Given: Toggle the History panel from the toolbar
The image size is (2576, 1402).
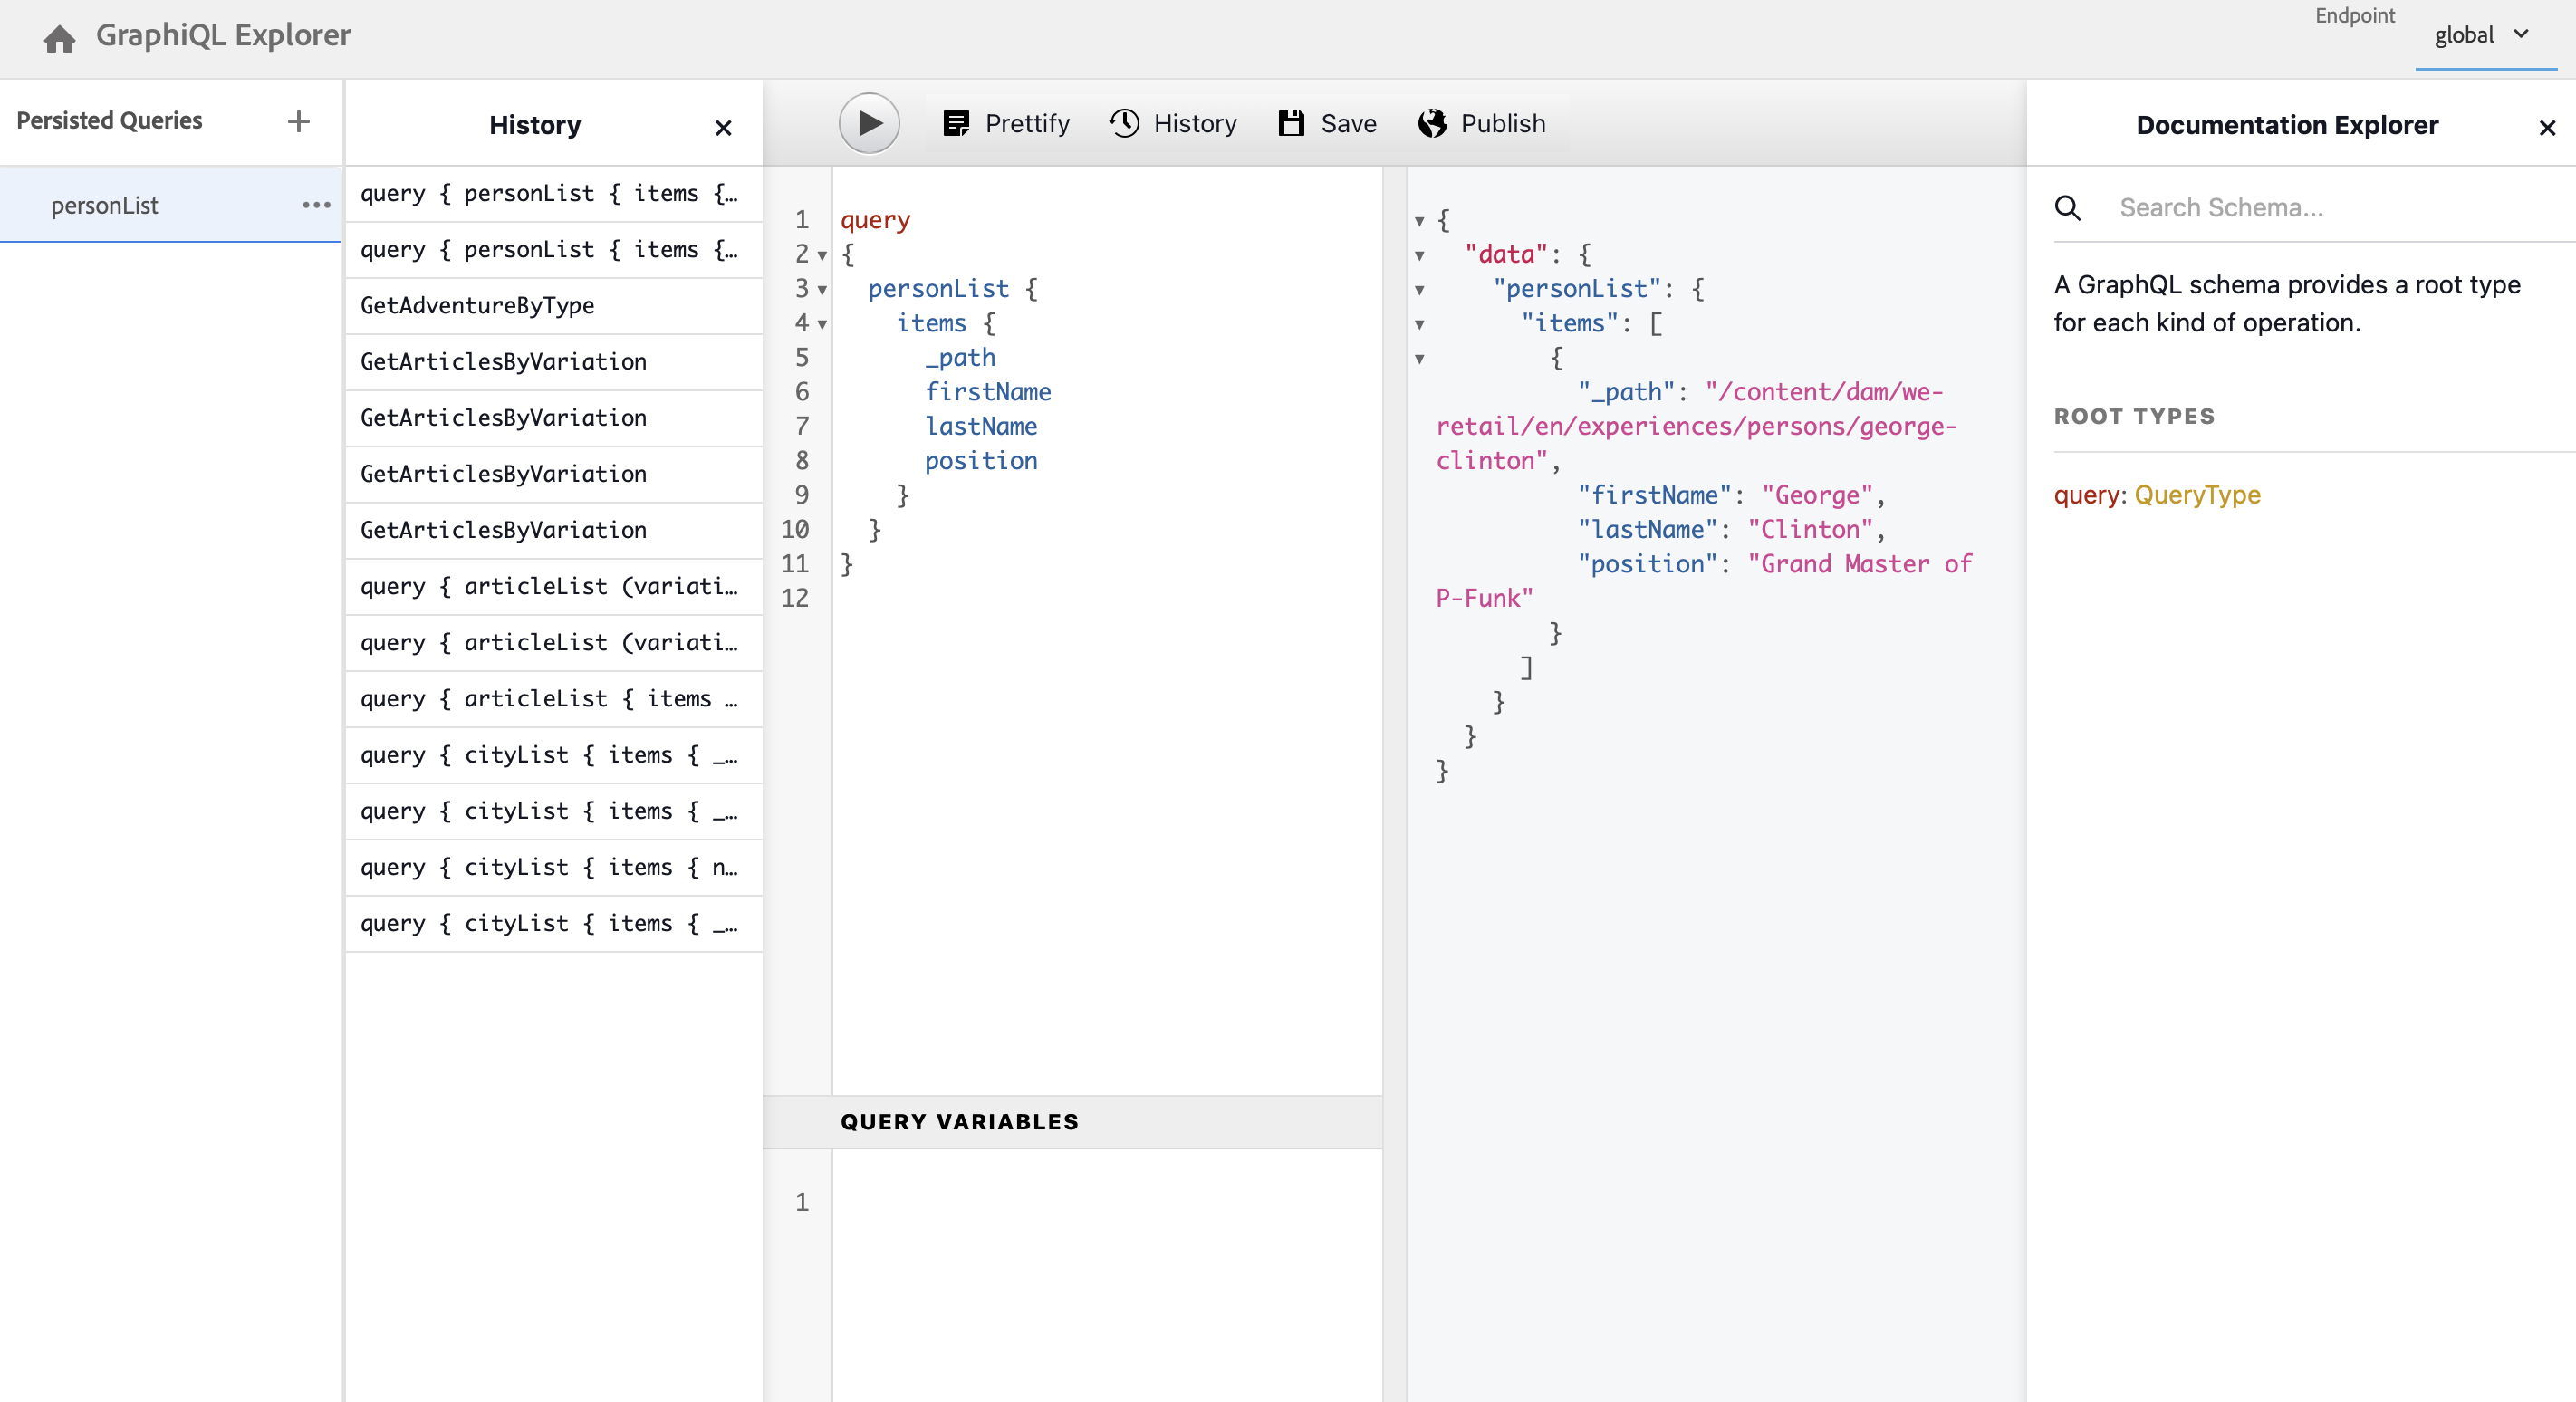Looking at the screenshot, I should [1125, 124].
